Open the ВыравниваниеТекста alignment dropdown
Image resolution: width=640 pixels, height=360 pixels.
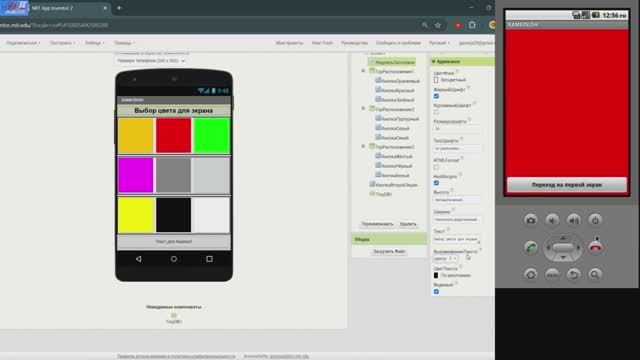click(x=445, y=259)
